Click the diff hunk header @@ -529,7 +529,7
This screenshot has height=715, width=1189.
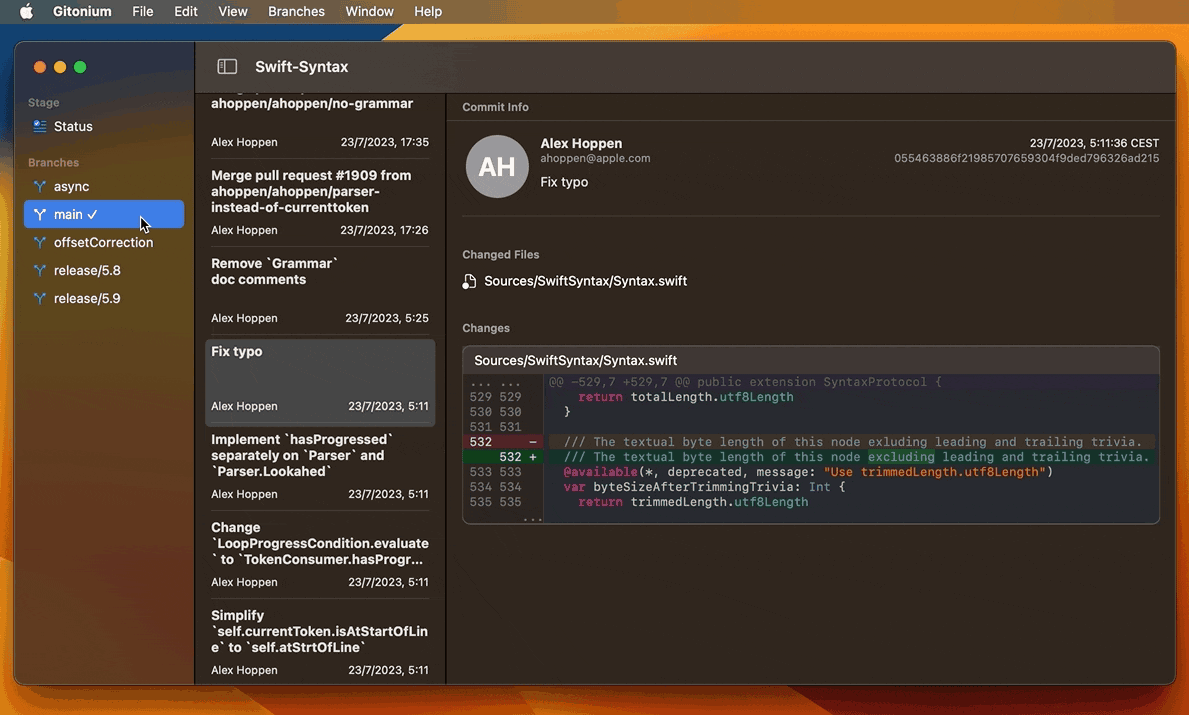click(745, 382)
